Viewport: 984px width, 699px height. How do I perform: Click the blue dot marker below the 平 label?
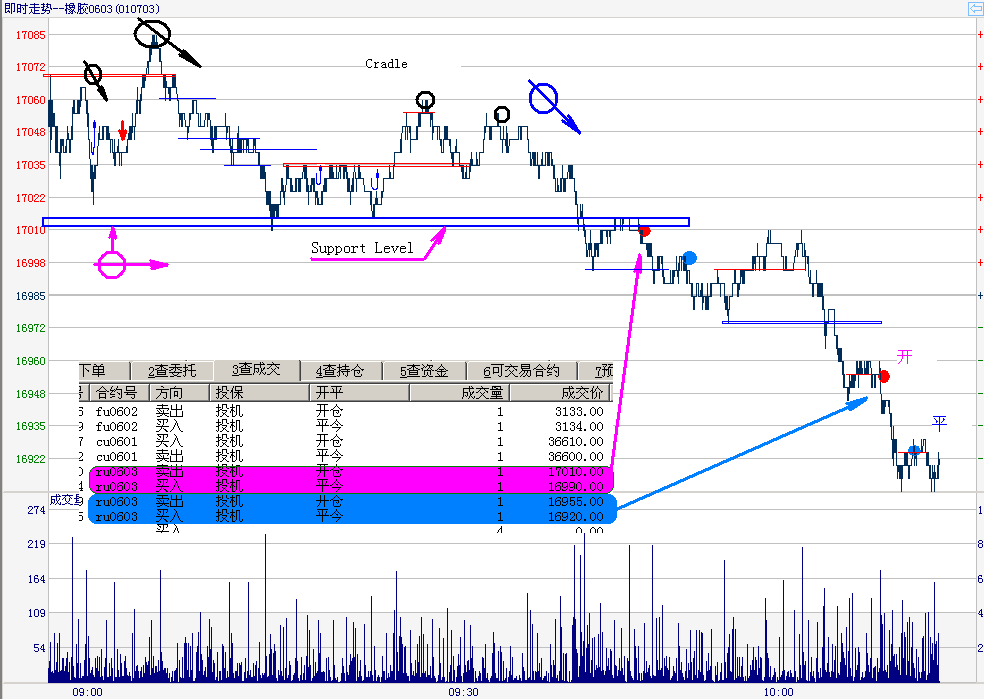[x=914, y=451]
